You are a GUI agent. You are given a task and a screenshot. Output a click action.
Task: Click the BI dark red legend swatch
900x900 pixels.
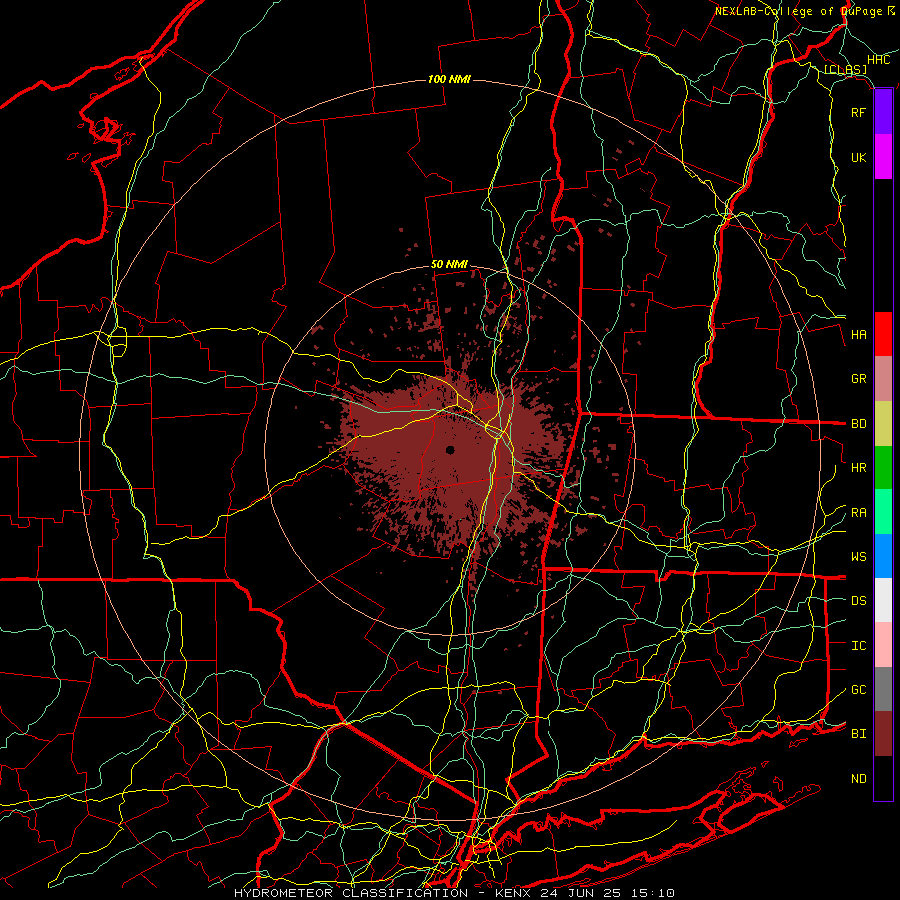(883, 734)
